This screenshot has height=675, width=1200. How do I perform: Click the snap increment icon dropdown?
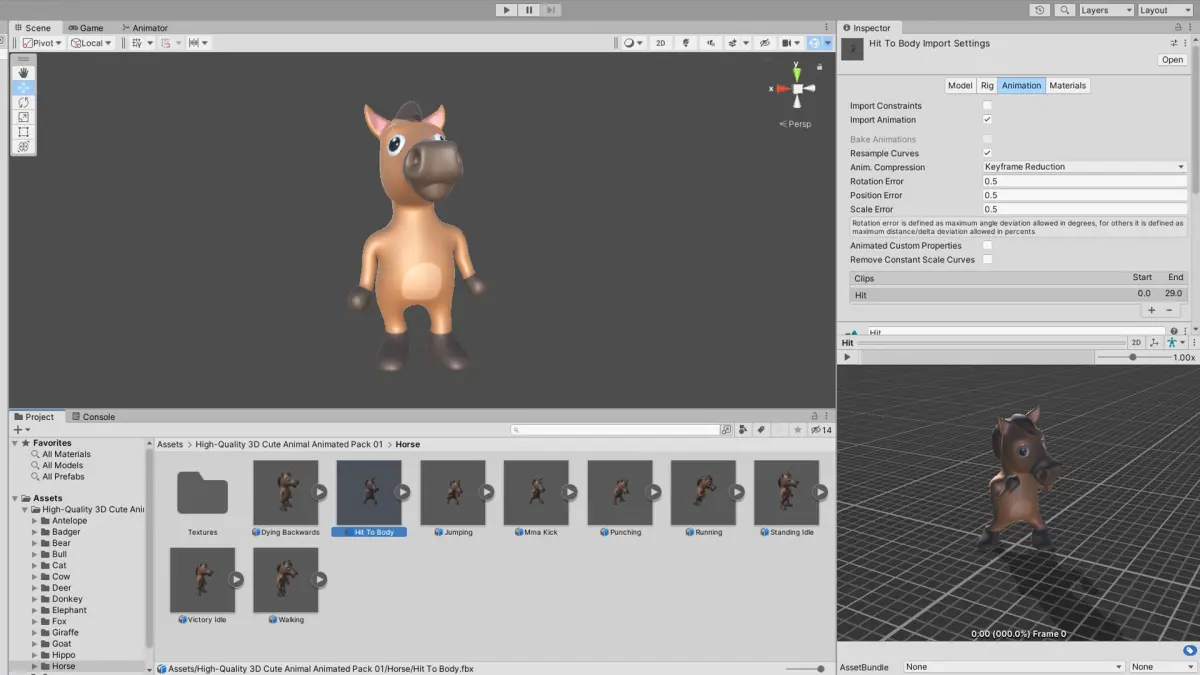coord(198,43)
